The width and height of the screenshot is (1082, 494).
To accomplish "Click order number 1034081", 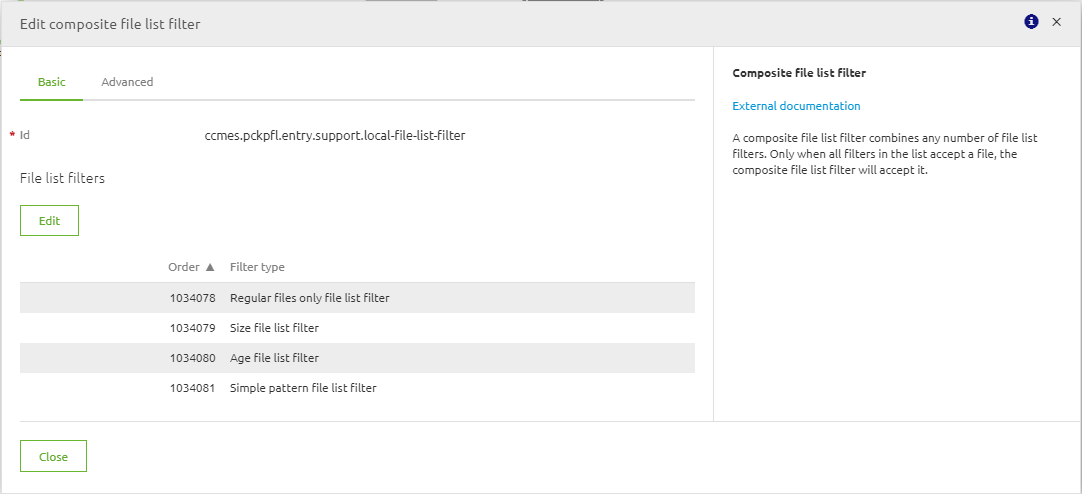I will pos(193,388).
